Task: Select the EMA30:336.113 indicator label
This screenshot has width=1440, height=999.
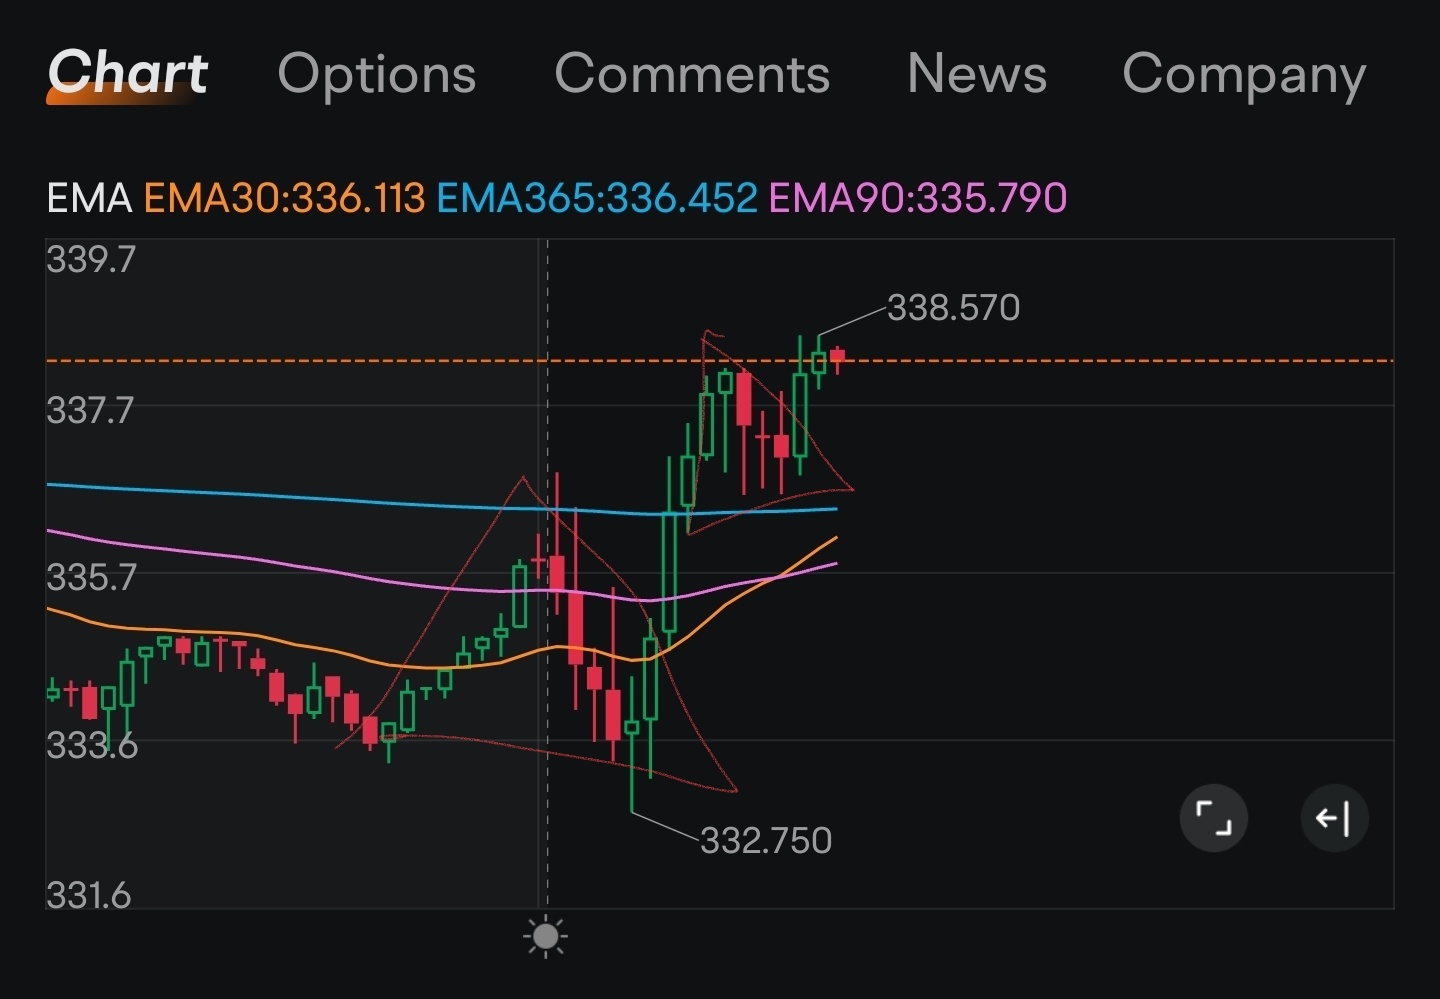Action: coord(284,198)
